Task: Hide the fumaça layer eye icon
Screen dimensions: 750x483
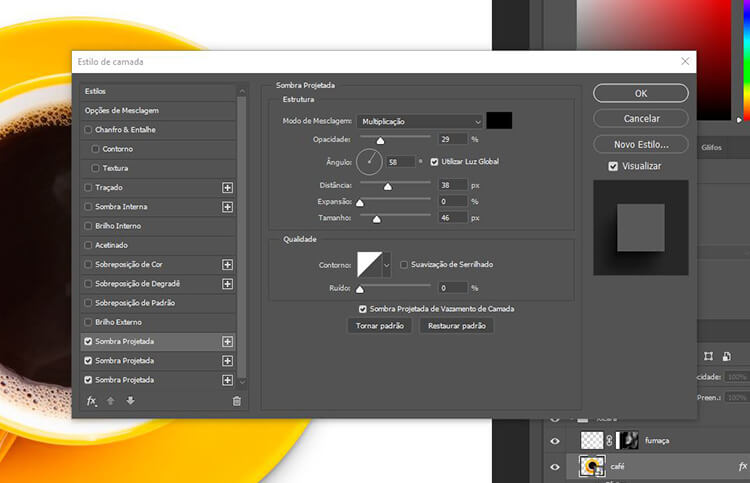Action: [555, 440]
